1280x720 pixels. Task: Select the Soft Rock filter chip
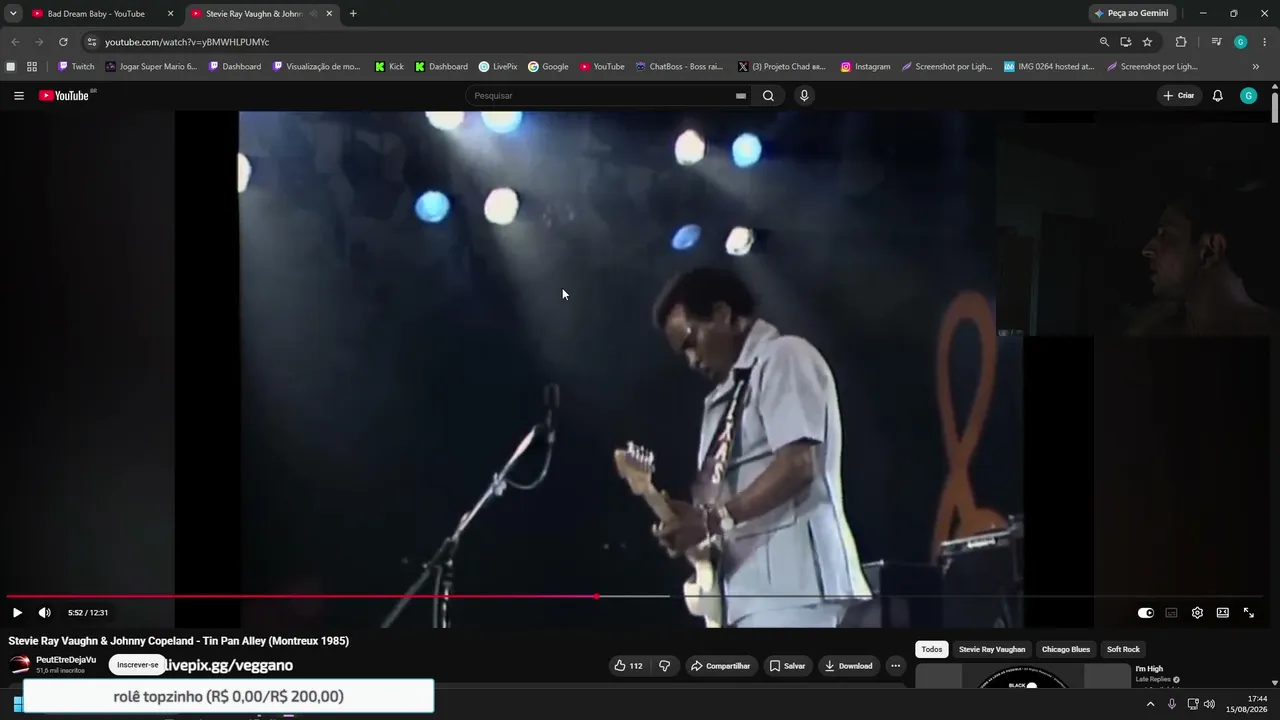tap(1123, 650)
